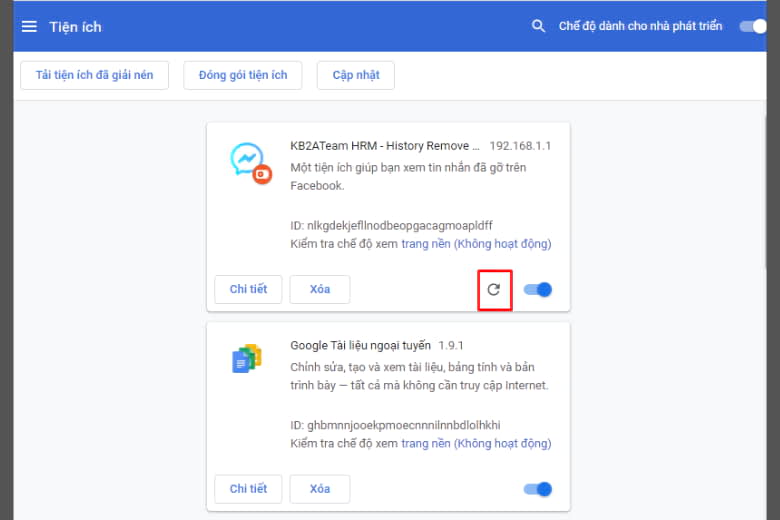Click KB2ATeam HRM - History Remove title
The width and height of the screenshot is (780, 520).
385,146
